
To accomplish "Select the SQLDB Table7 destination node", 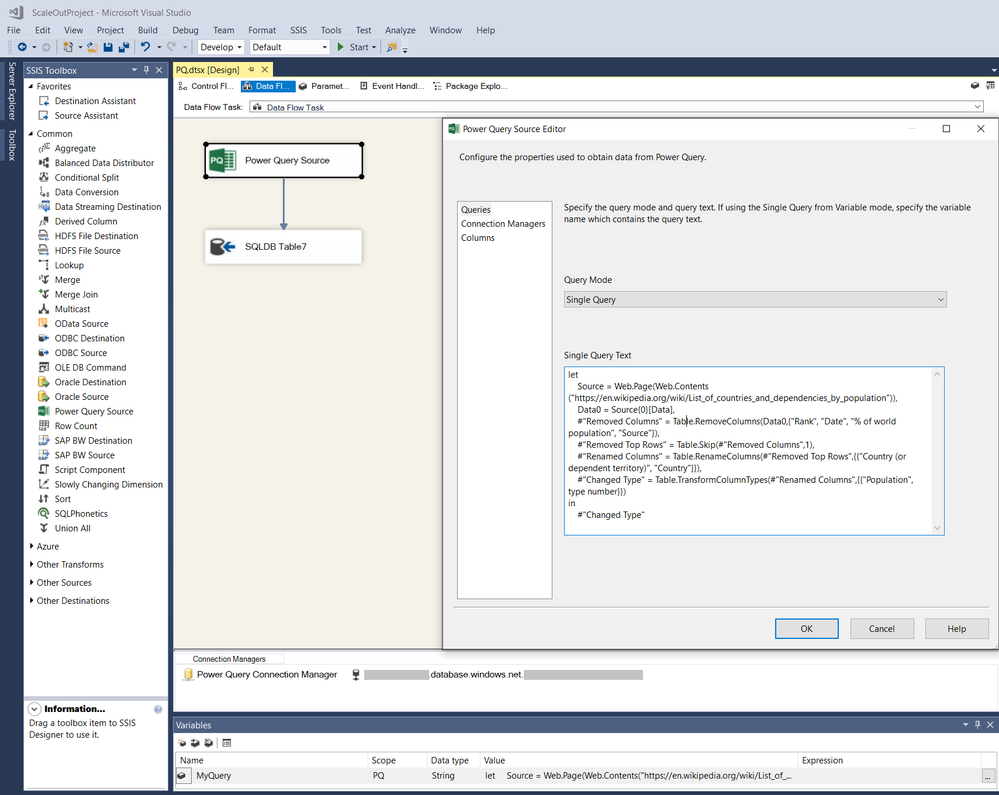I will pos(284,247).
